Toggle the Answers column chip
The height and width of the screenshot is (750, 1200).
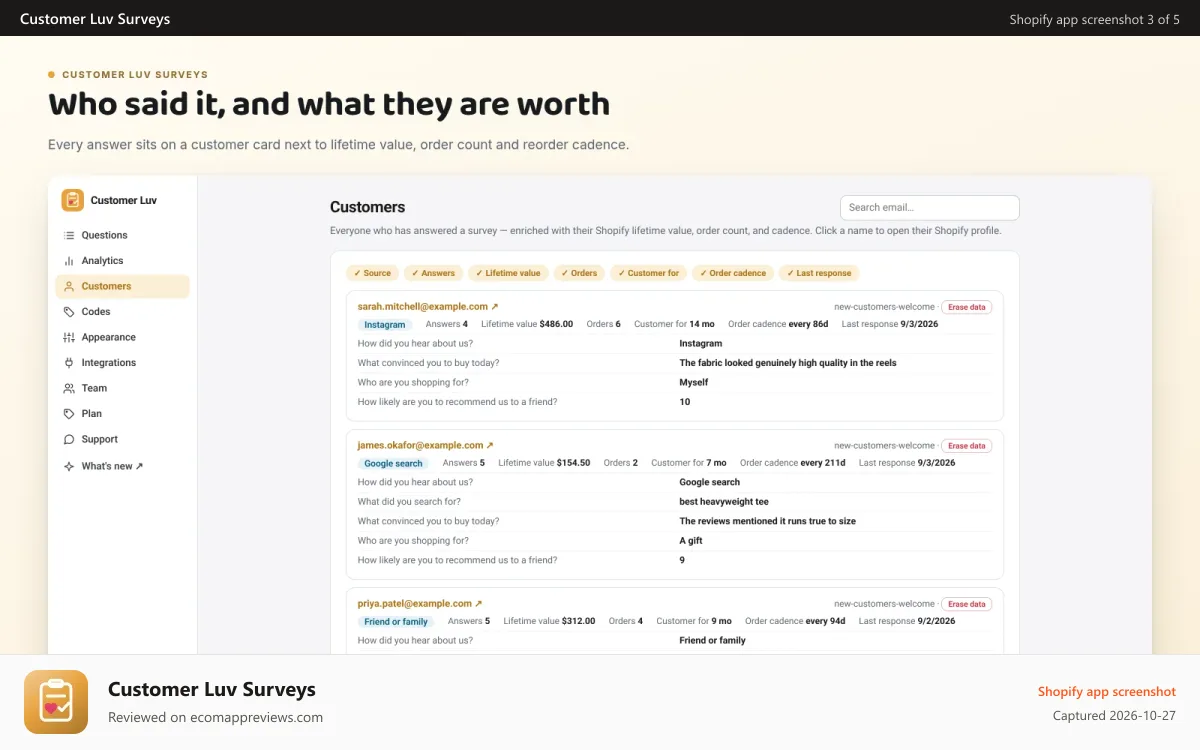point(433,273)
